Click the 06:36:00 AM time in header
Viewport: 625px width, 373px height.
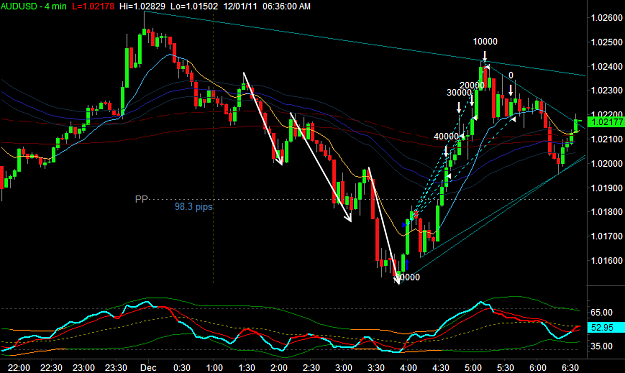point(287,6)
